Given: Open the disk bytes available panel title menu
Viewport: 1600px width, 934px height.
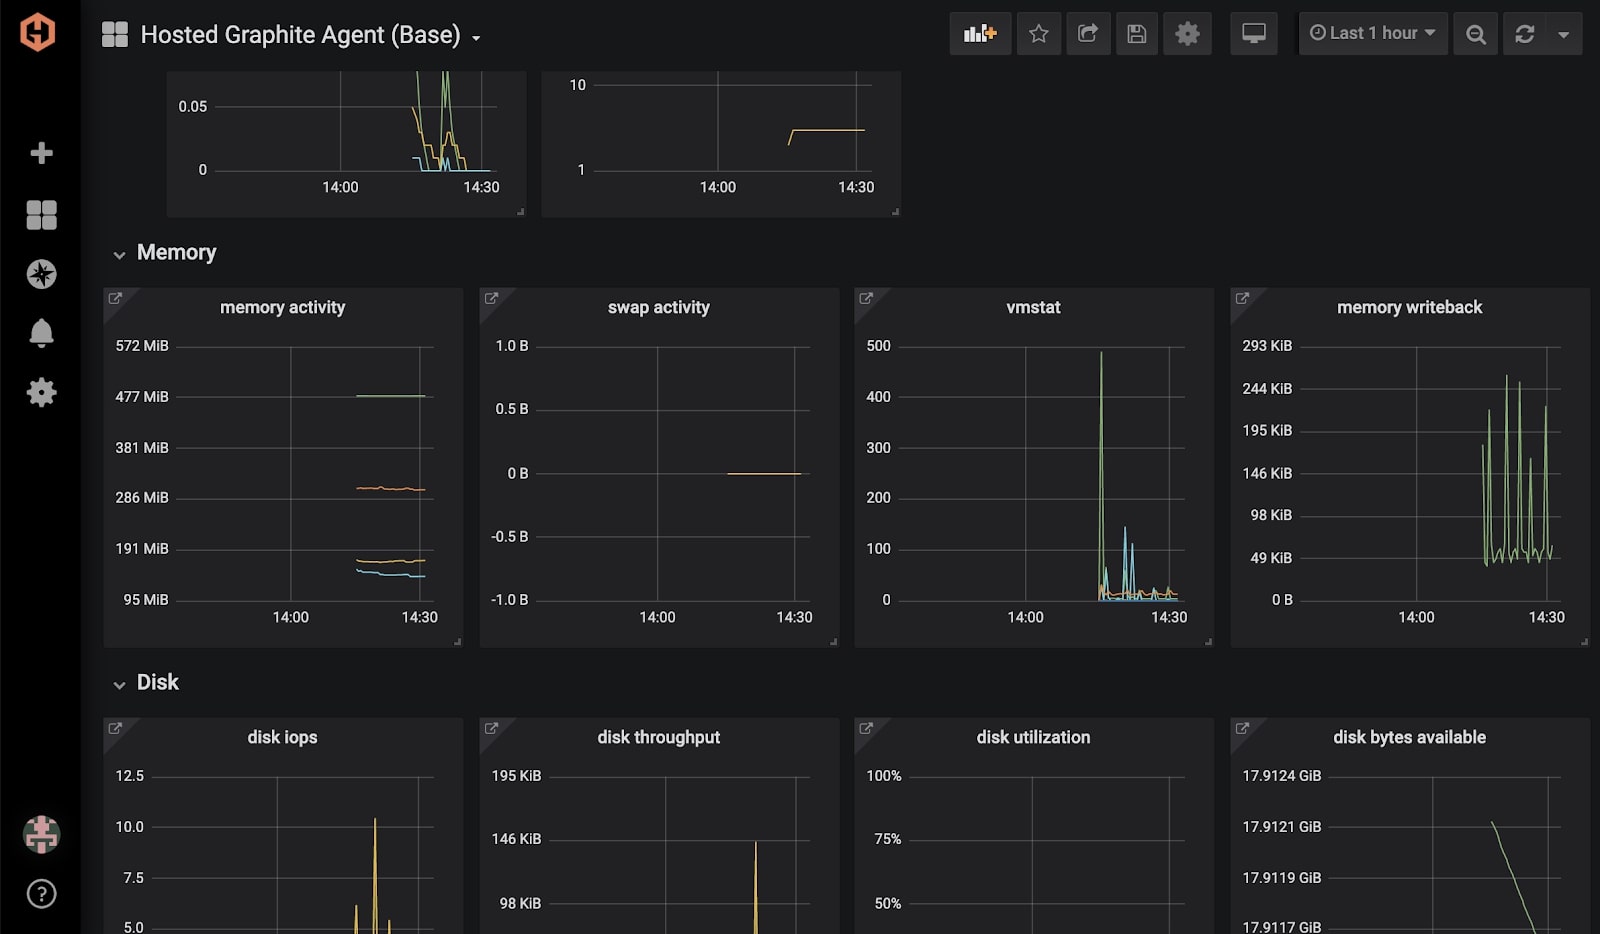Looking at the screenshot, I should pos(1409,738).
